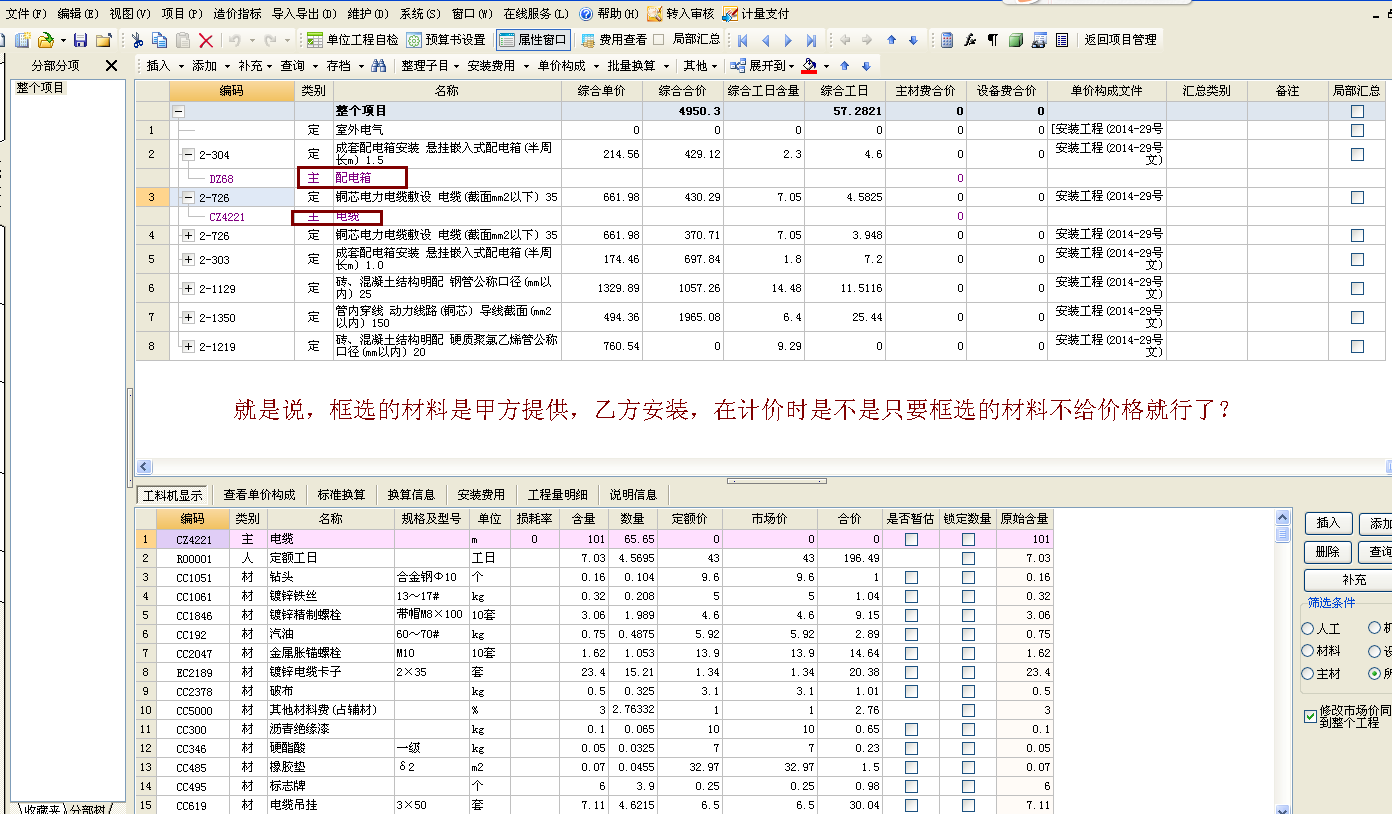Click the Cut scissors icon

pyautogui.click(x=137, y=40)
